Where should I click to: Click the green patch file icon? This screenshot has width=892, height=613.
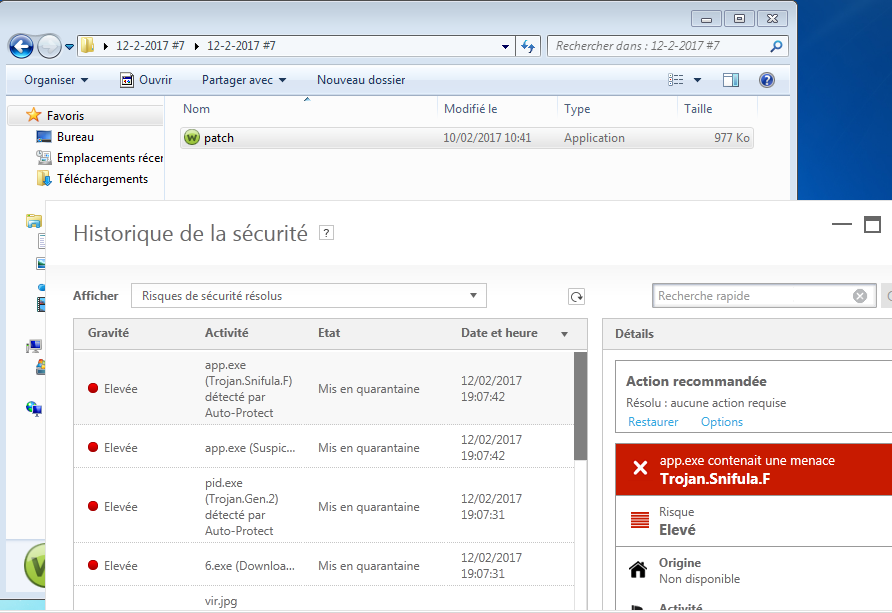(192, 138)
